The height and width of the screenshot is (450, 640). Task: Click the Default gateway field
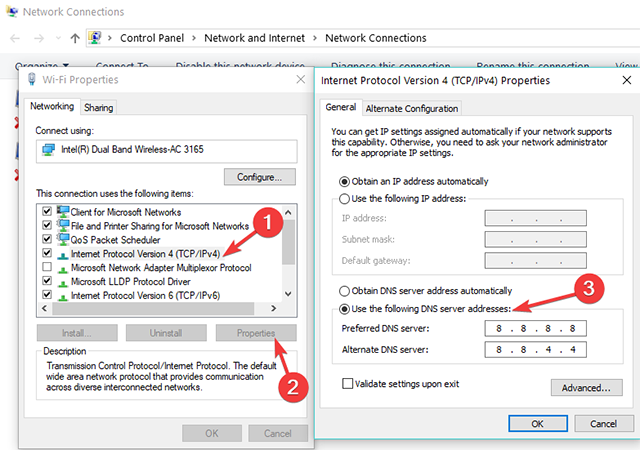[x=536, y=261]
